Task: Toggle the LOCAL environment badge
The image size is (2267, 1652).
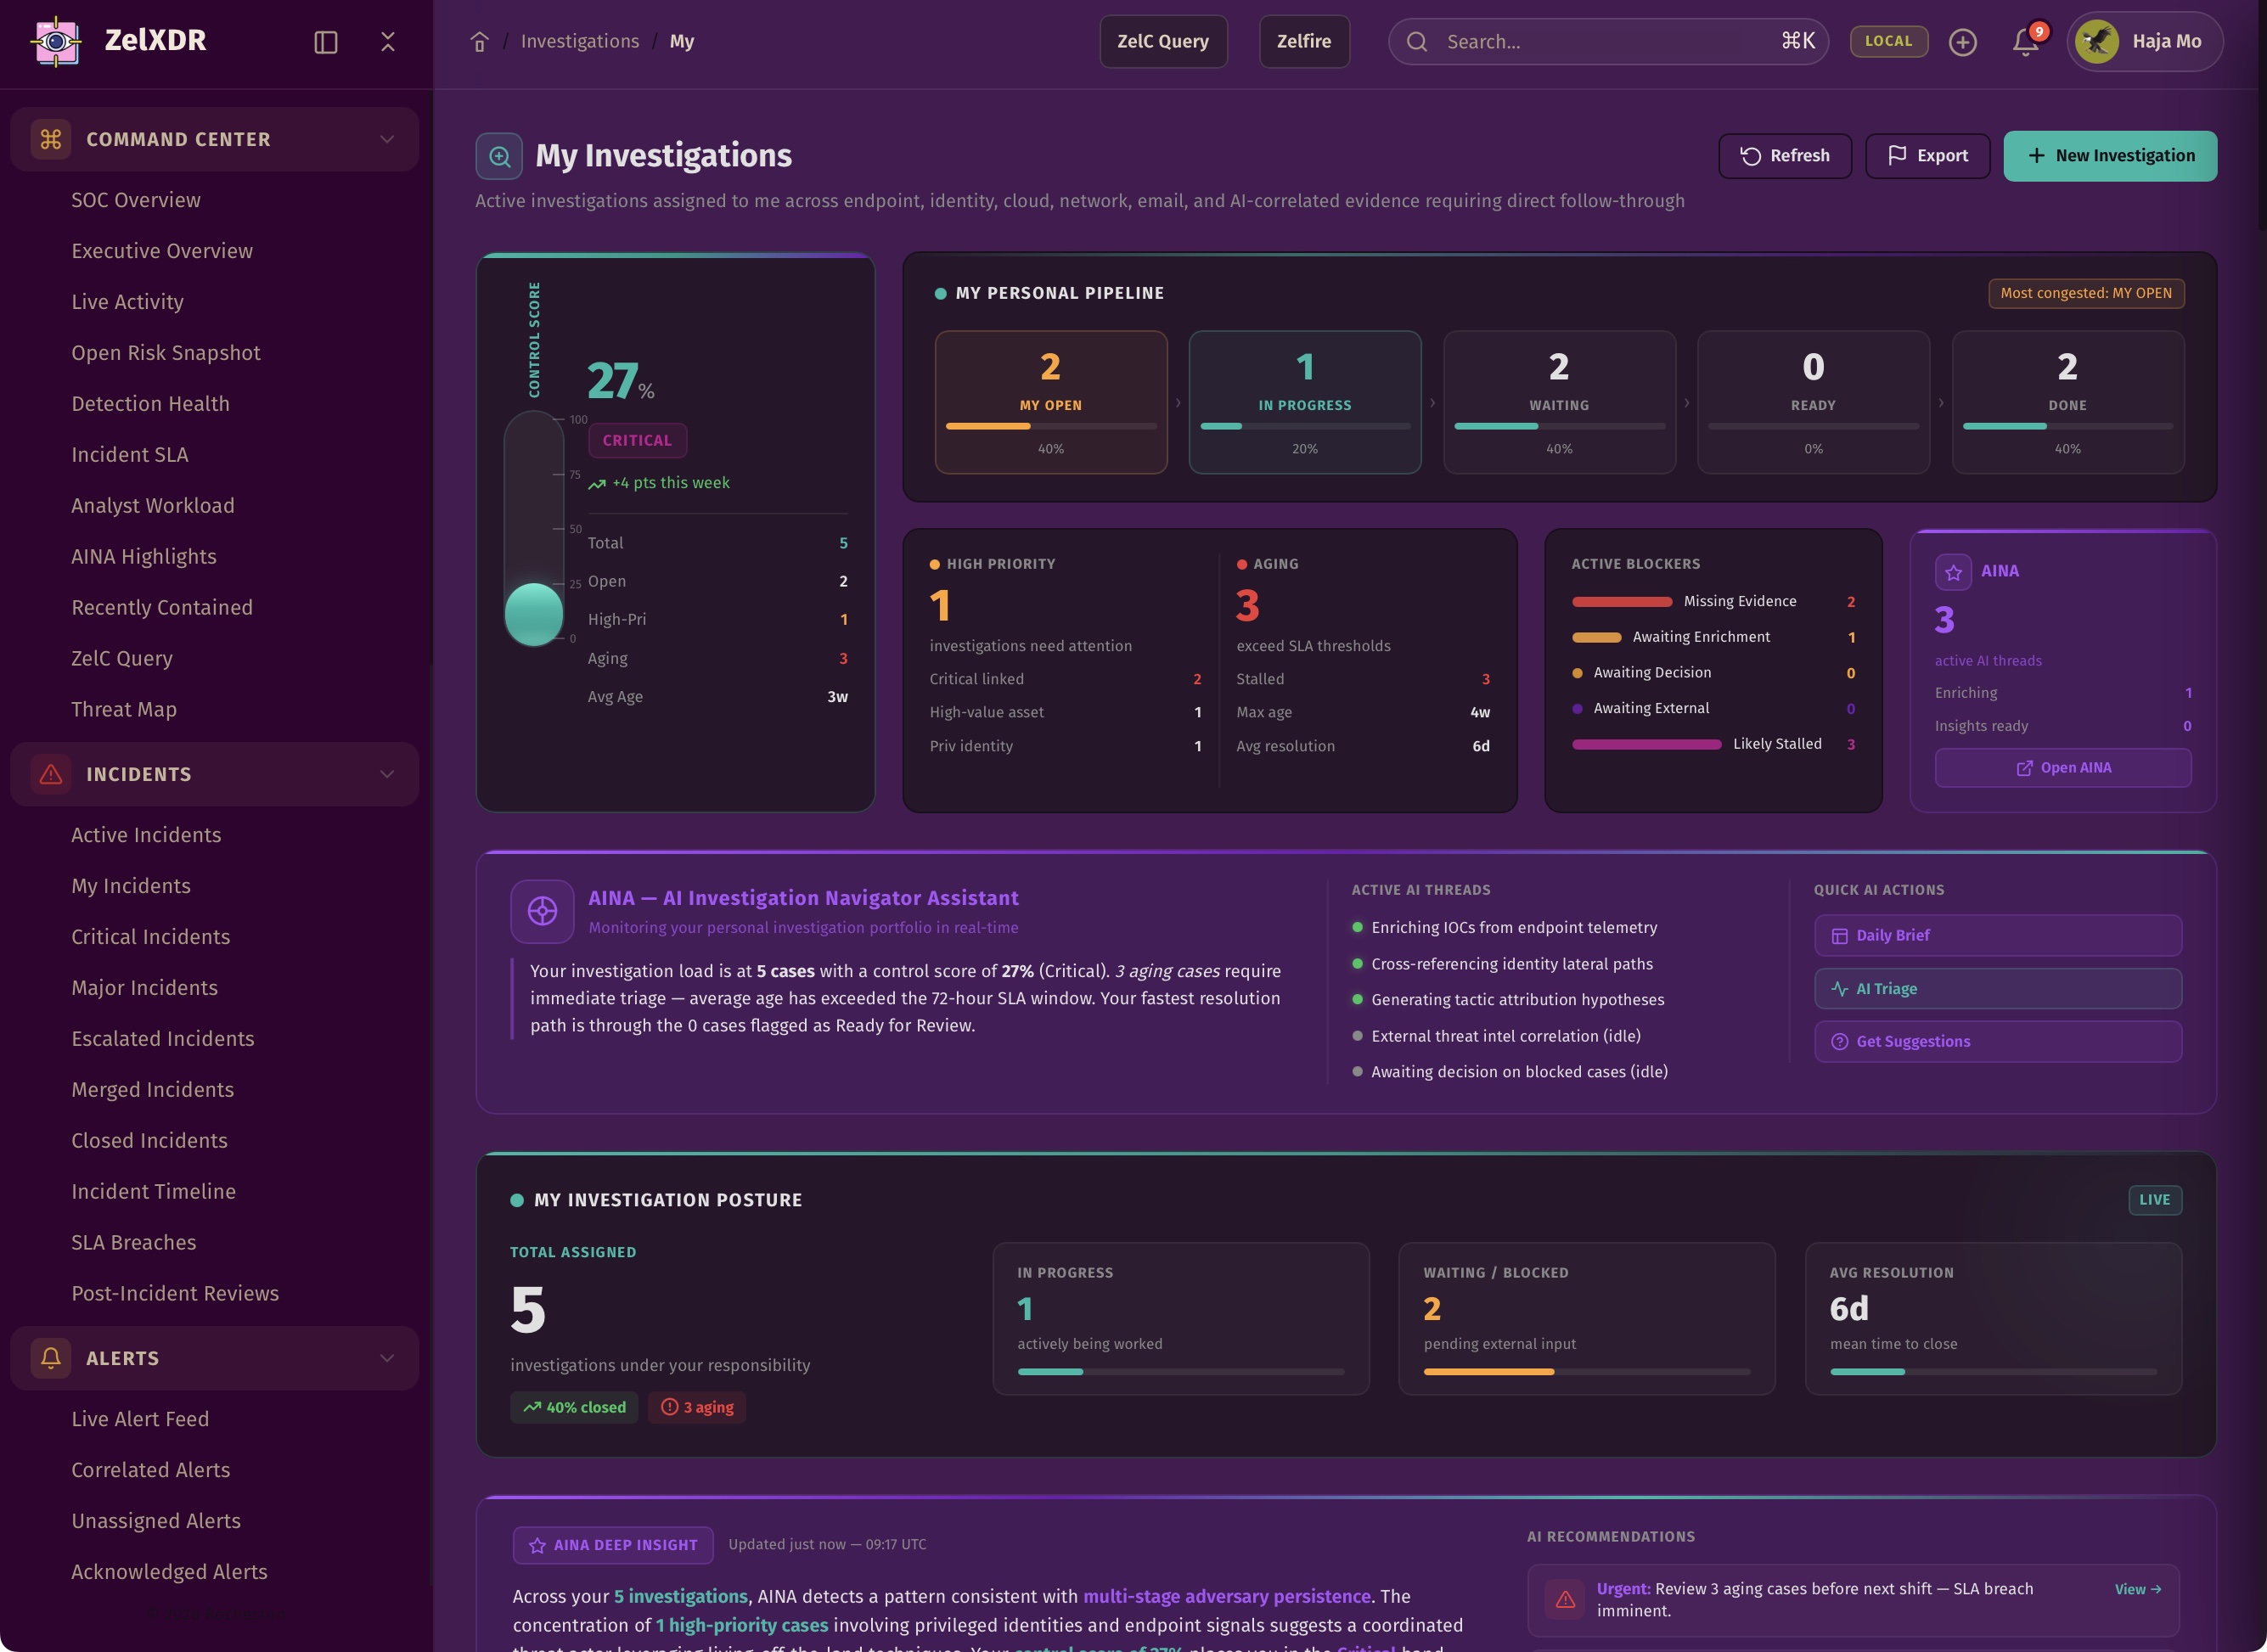Action: pyautogui.click(x=1888, y=42)
